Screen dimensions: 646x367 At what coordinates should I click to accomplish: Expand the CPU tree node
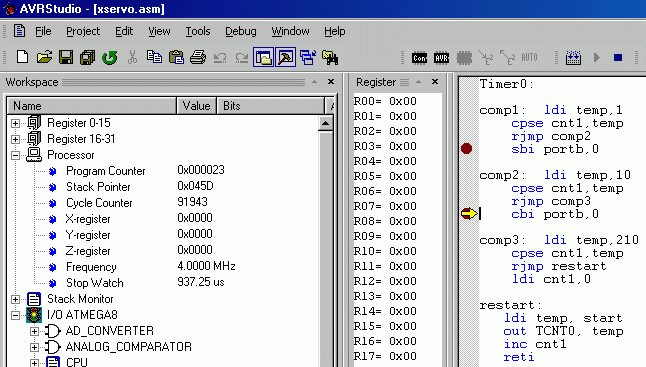pyautogui.click(x=35, y=363)
